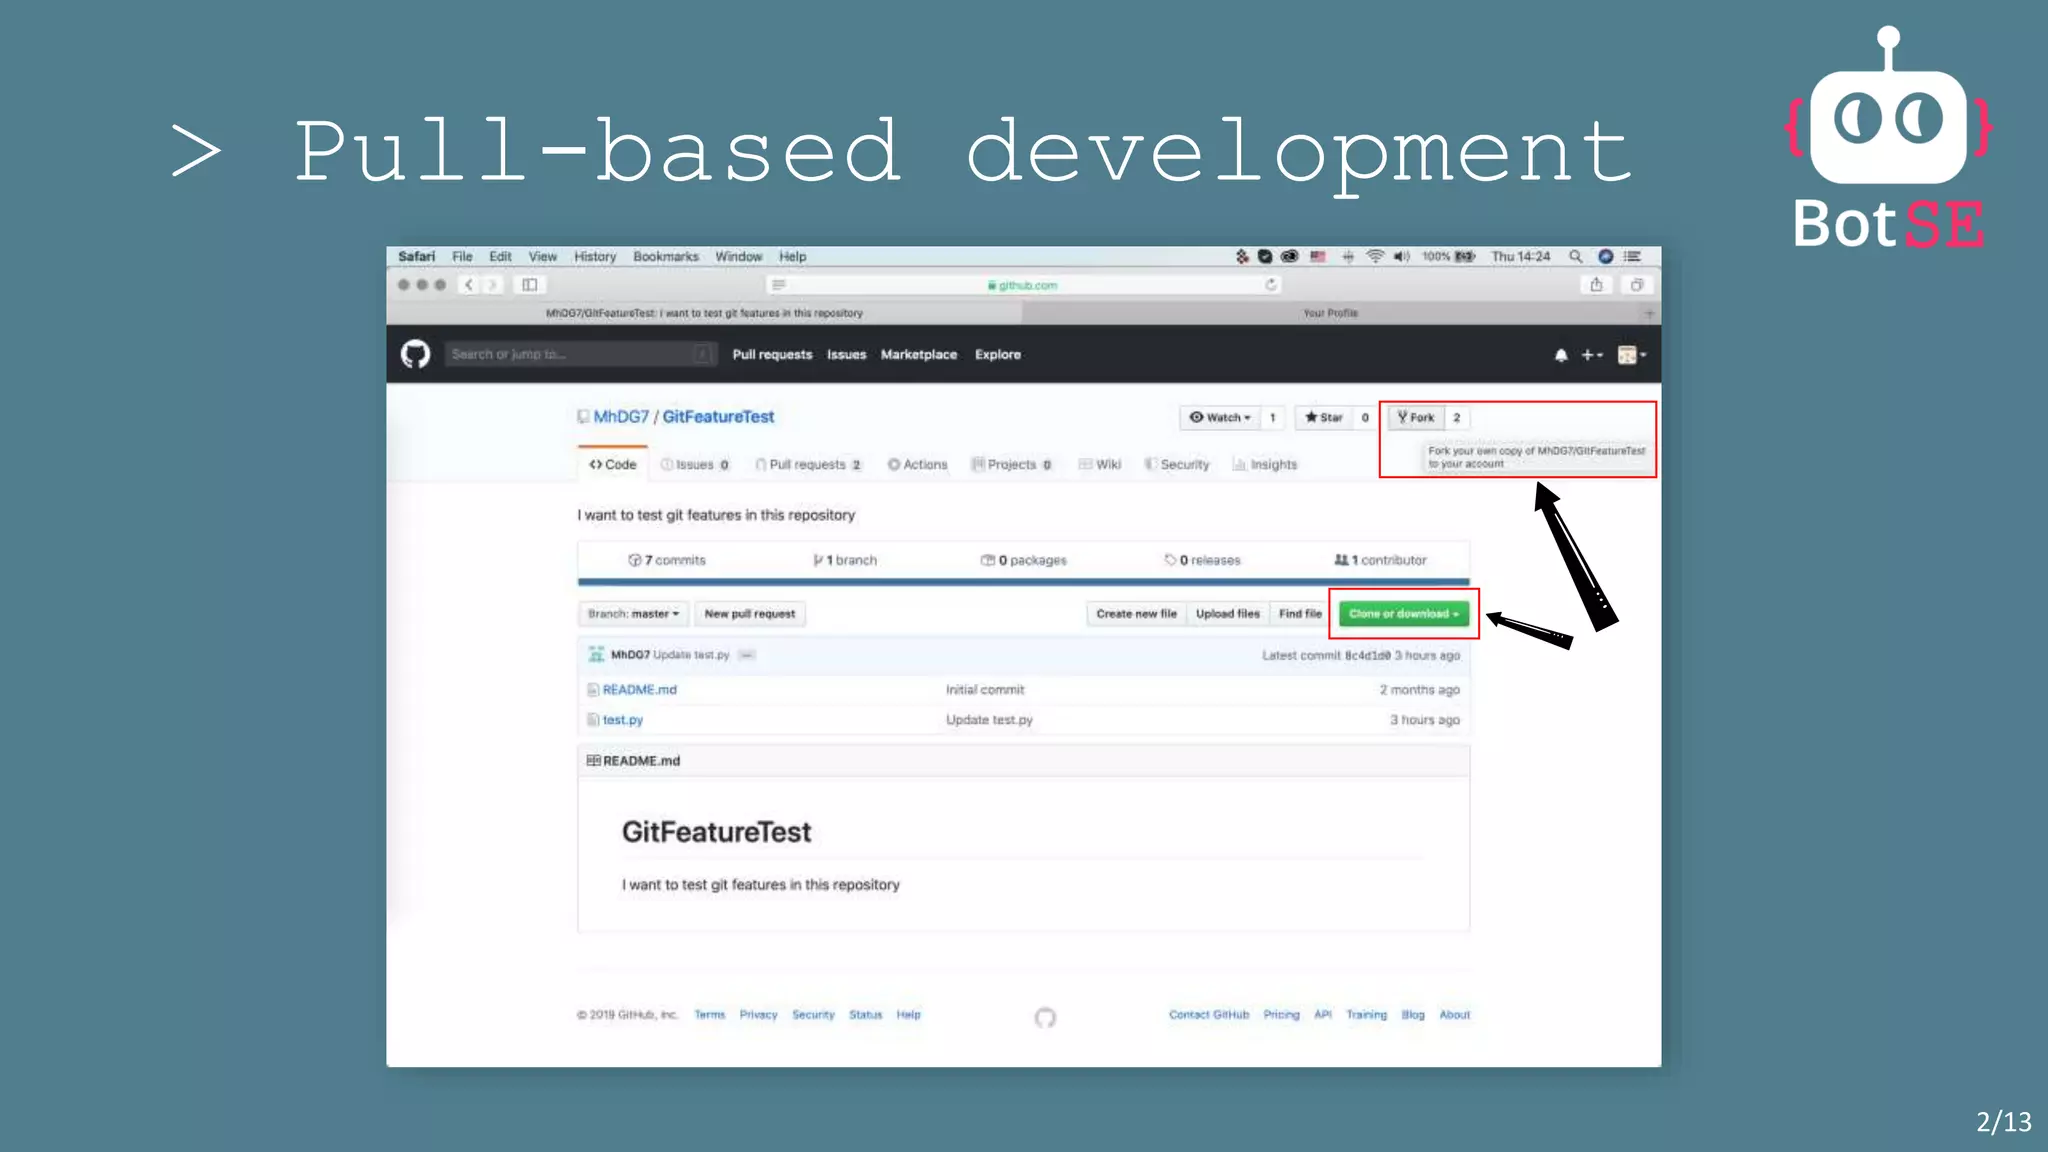2048x1152 pixels.
Task: Click the US flag input source icon
Action: pos(1318,256)
